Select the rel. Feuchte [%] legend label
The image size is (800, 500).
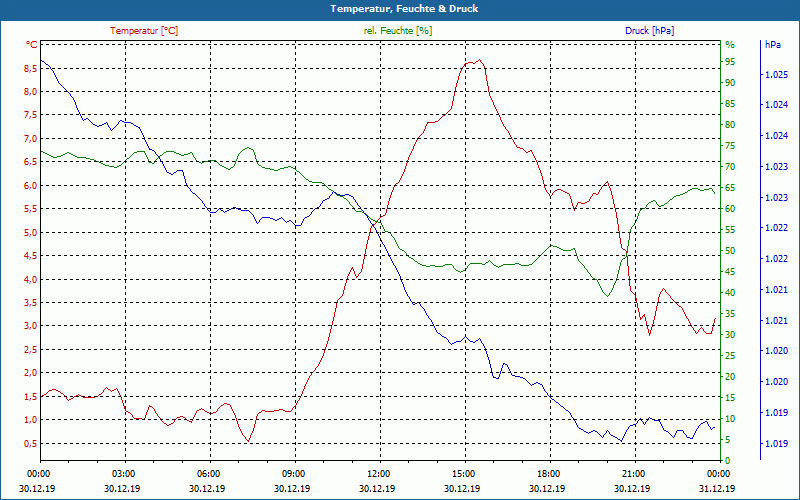397,31
